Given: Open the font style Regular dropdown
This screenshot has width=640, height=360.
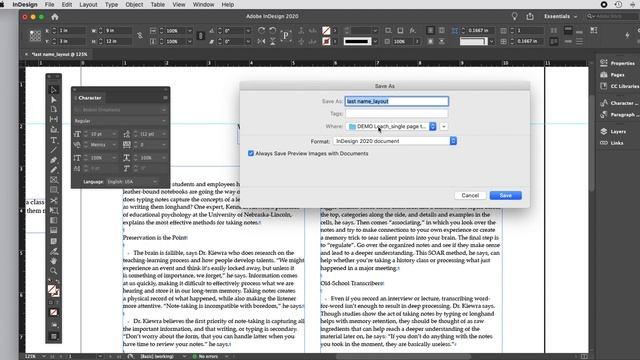Looking at the screenshot, I should click(120, 121).
